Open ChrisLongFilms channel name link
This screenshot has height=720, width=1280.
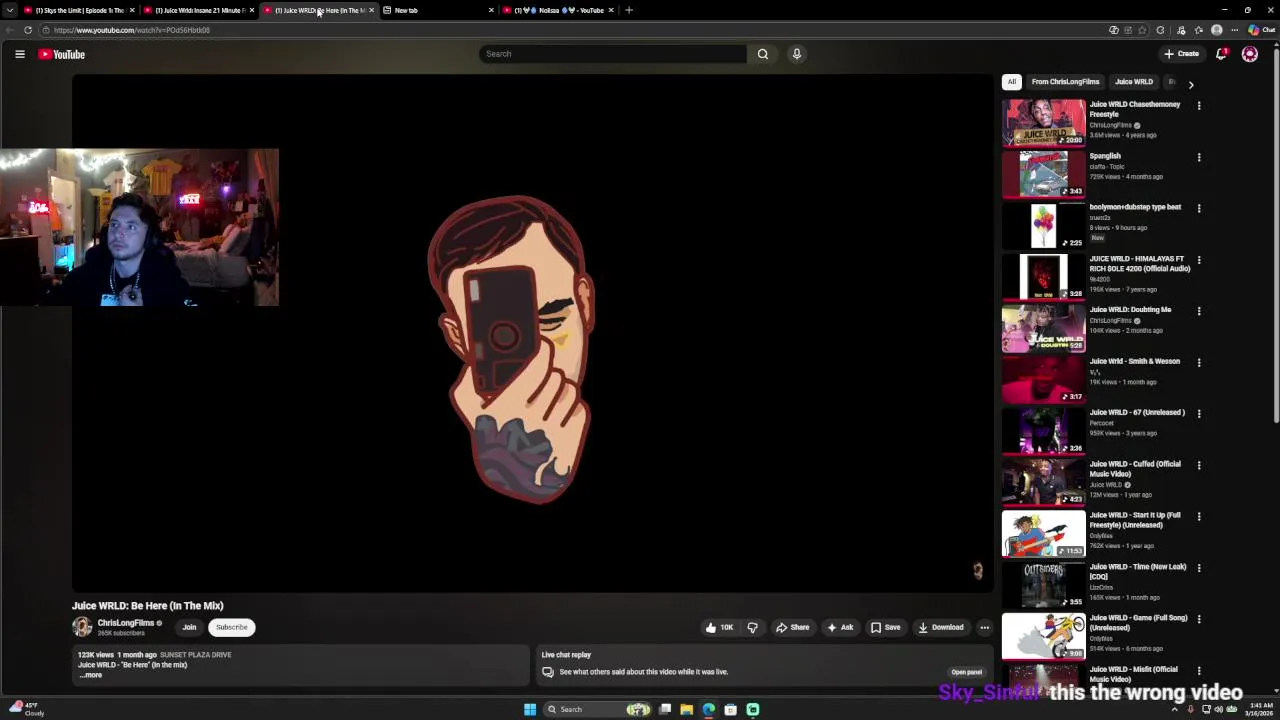[x=125, y=623]
